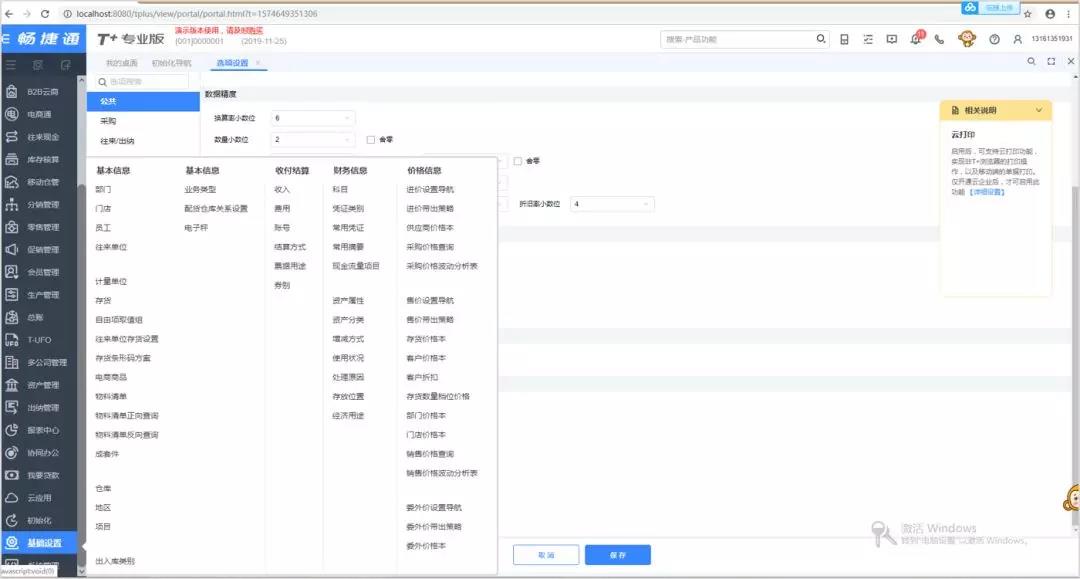Open the 生产管理 module icon
The height and width of the screenshot is (579, 1080).
(12, 295)
